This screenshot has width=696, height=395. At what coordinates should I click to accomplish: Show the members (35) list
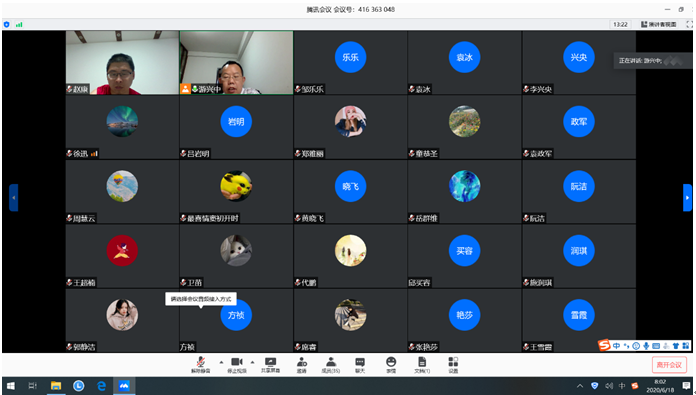(331, 365)
